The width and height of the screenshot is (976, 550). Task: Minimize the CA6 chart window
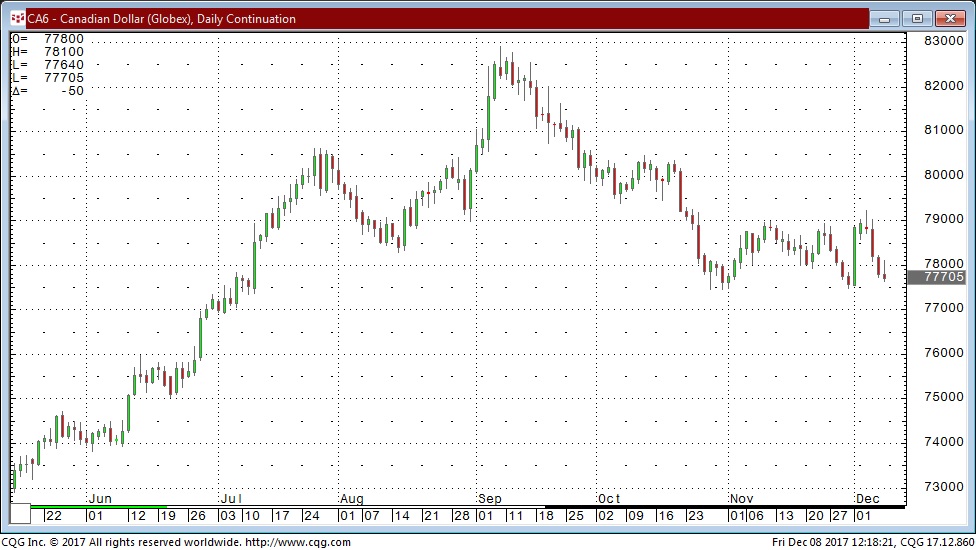click(884, 19)
